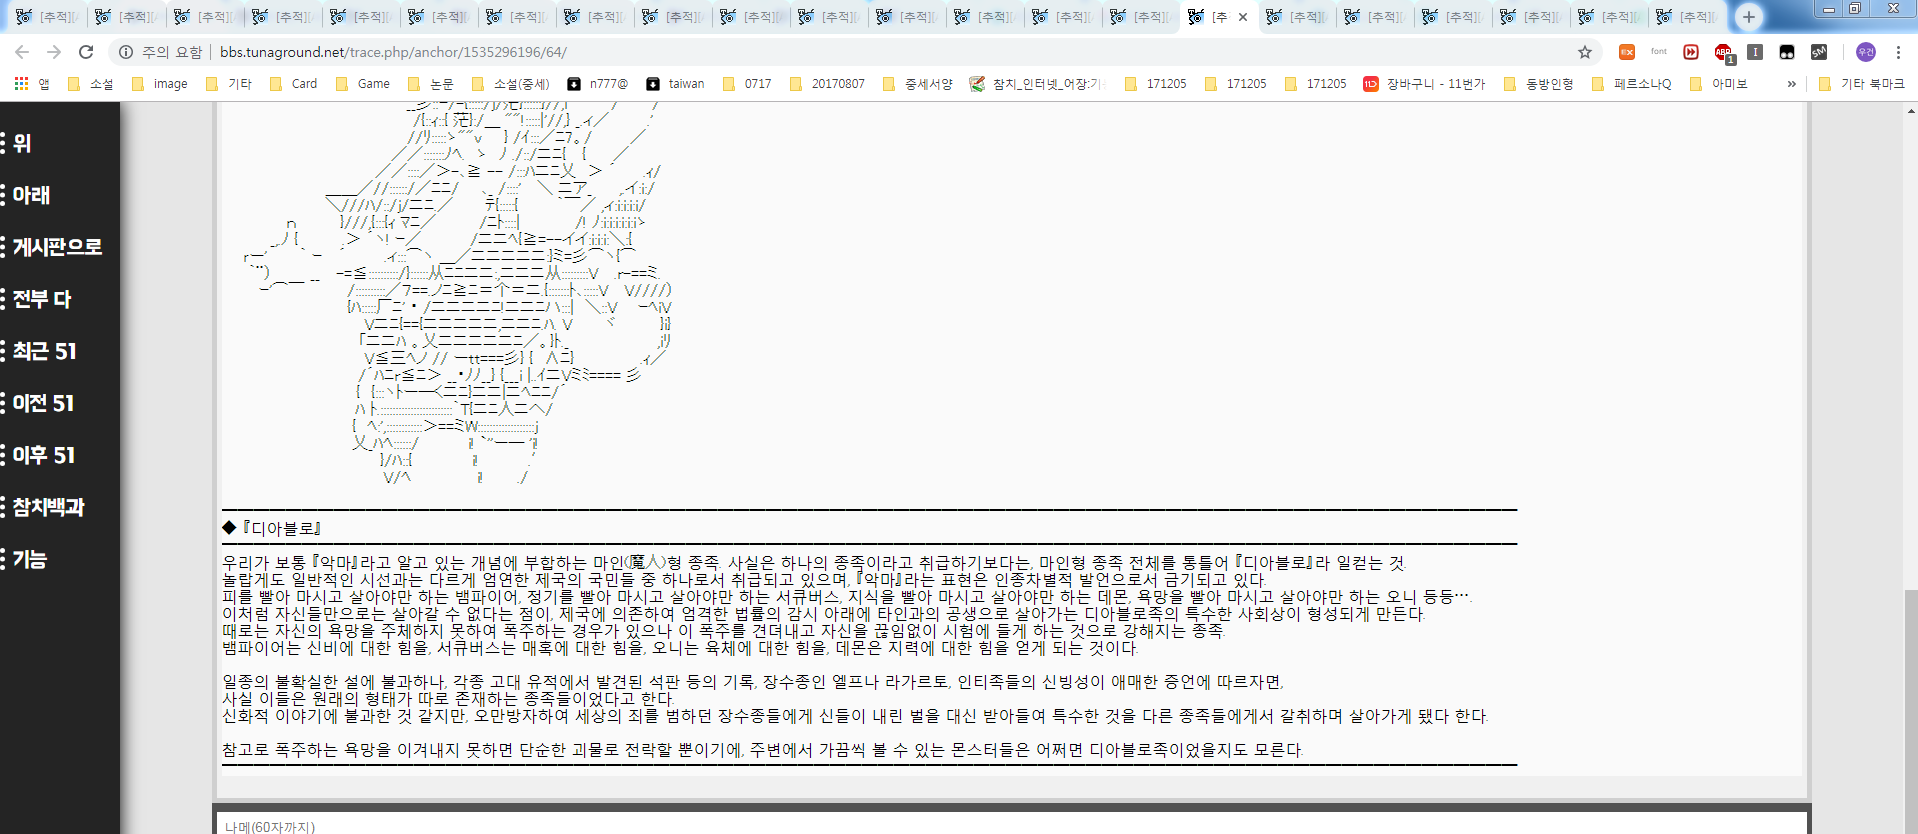This screenshot has width=1918, height=834.
Task: Open a new browser tab
Action: [1748, 16]
